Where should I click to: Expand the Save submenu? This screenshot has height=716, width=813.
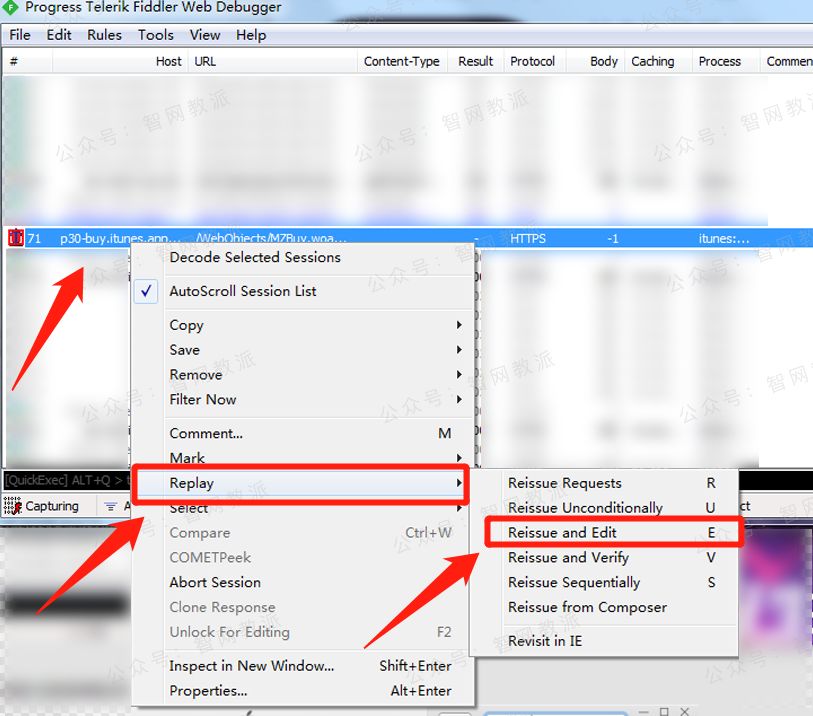[459, 350]
